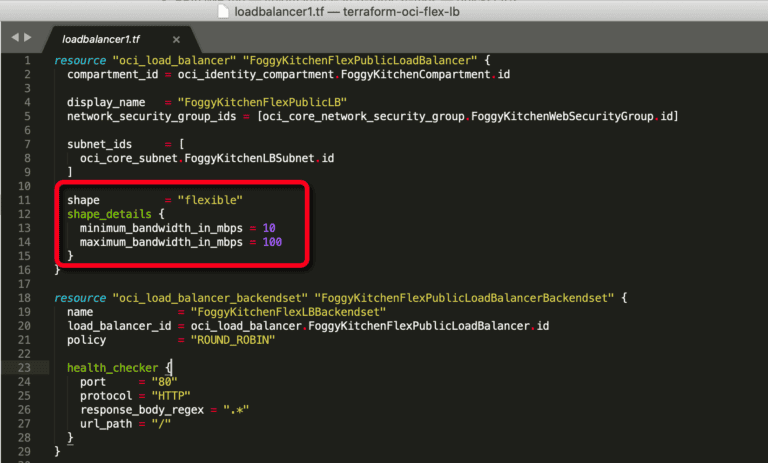Click load_balancer_id attribute on line 20
768x463 pixels.
pyautogui.click(x=119, y=326)
